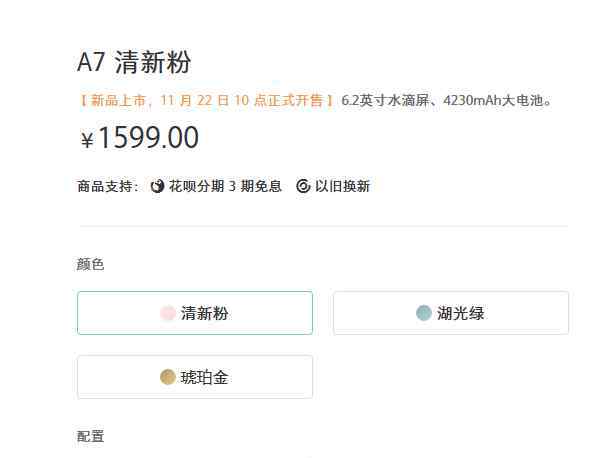
Task: Click the 花呗 logo icon
Action: tap(157, 186)
